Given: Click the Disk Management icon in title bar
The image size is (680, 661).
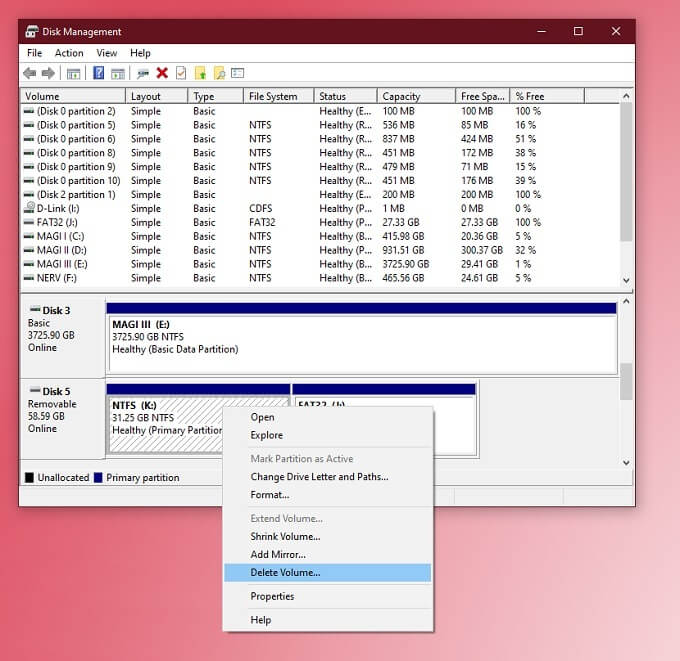Looking at the screenshot, I should [x=31, y=31].
